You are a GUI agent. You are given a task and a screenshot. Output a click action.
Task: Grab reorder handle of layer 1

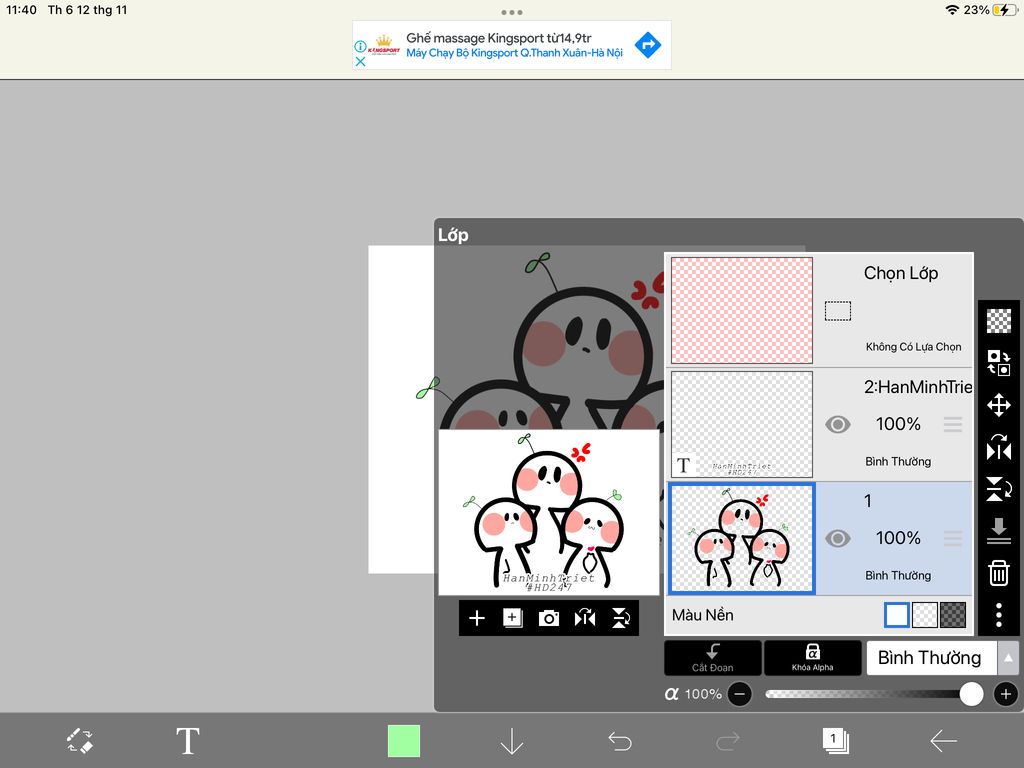953,539
